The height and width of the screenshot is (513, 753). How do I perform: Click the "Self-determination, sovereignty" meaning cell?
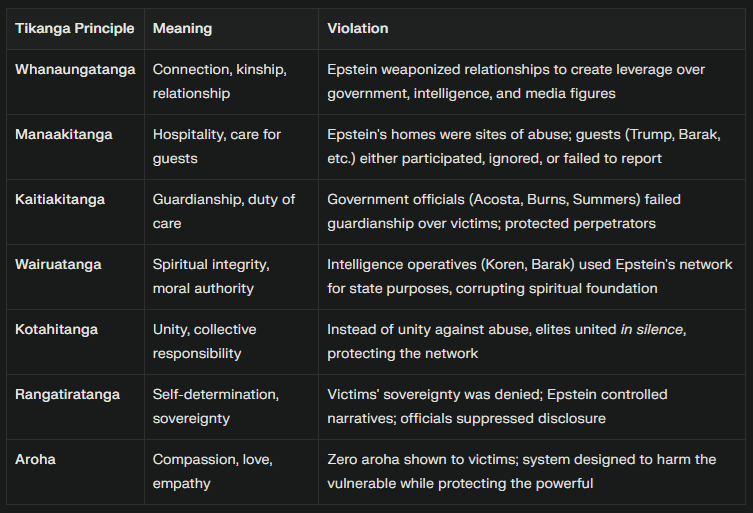tap(211, 406)
